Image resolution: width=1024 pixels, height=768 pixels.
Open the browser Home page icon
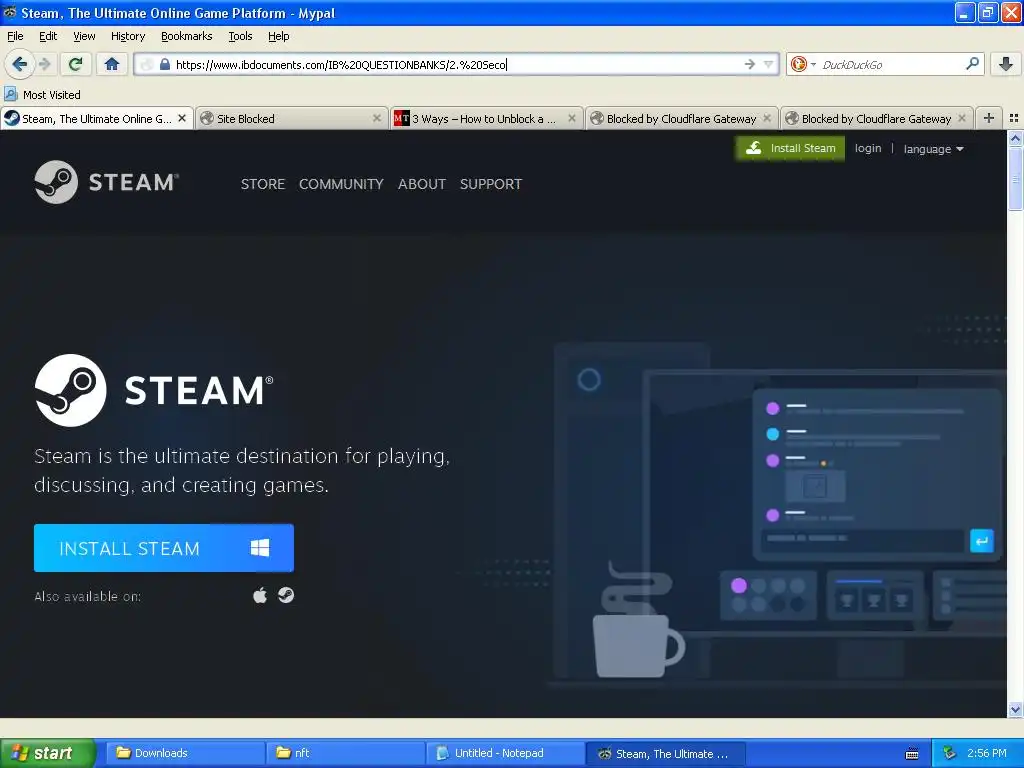coord(112,64)
